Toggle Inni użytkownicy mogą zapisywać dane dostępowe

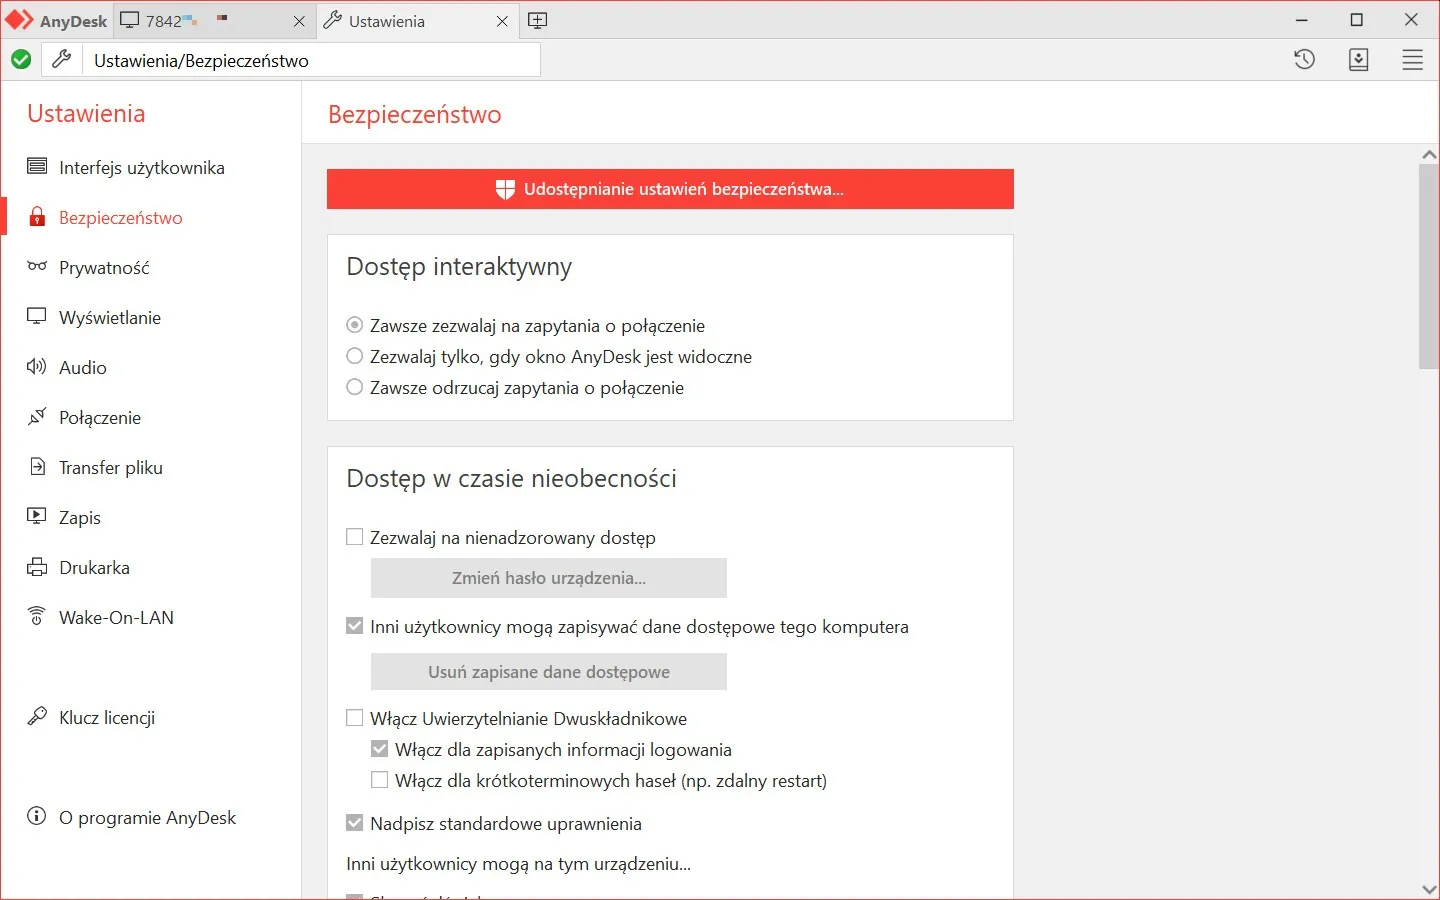tap(354, 626)
